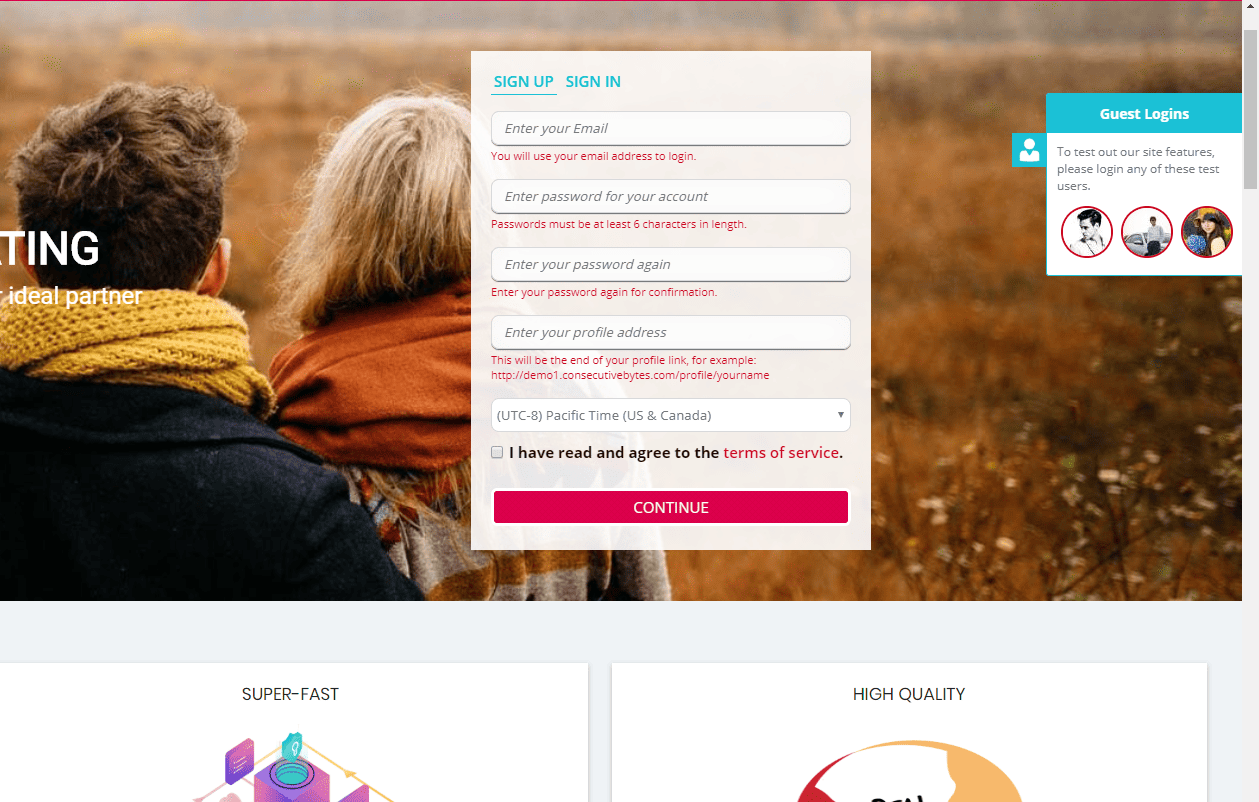Click the password confirmation field
This screenshot has height=802, width=1259.
671,265
